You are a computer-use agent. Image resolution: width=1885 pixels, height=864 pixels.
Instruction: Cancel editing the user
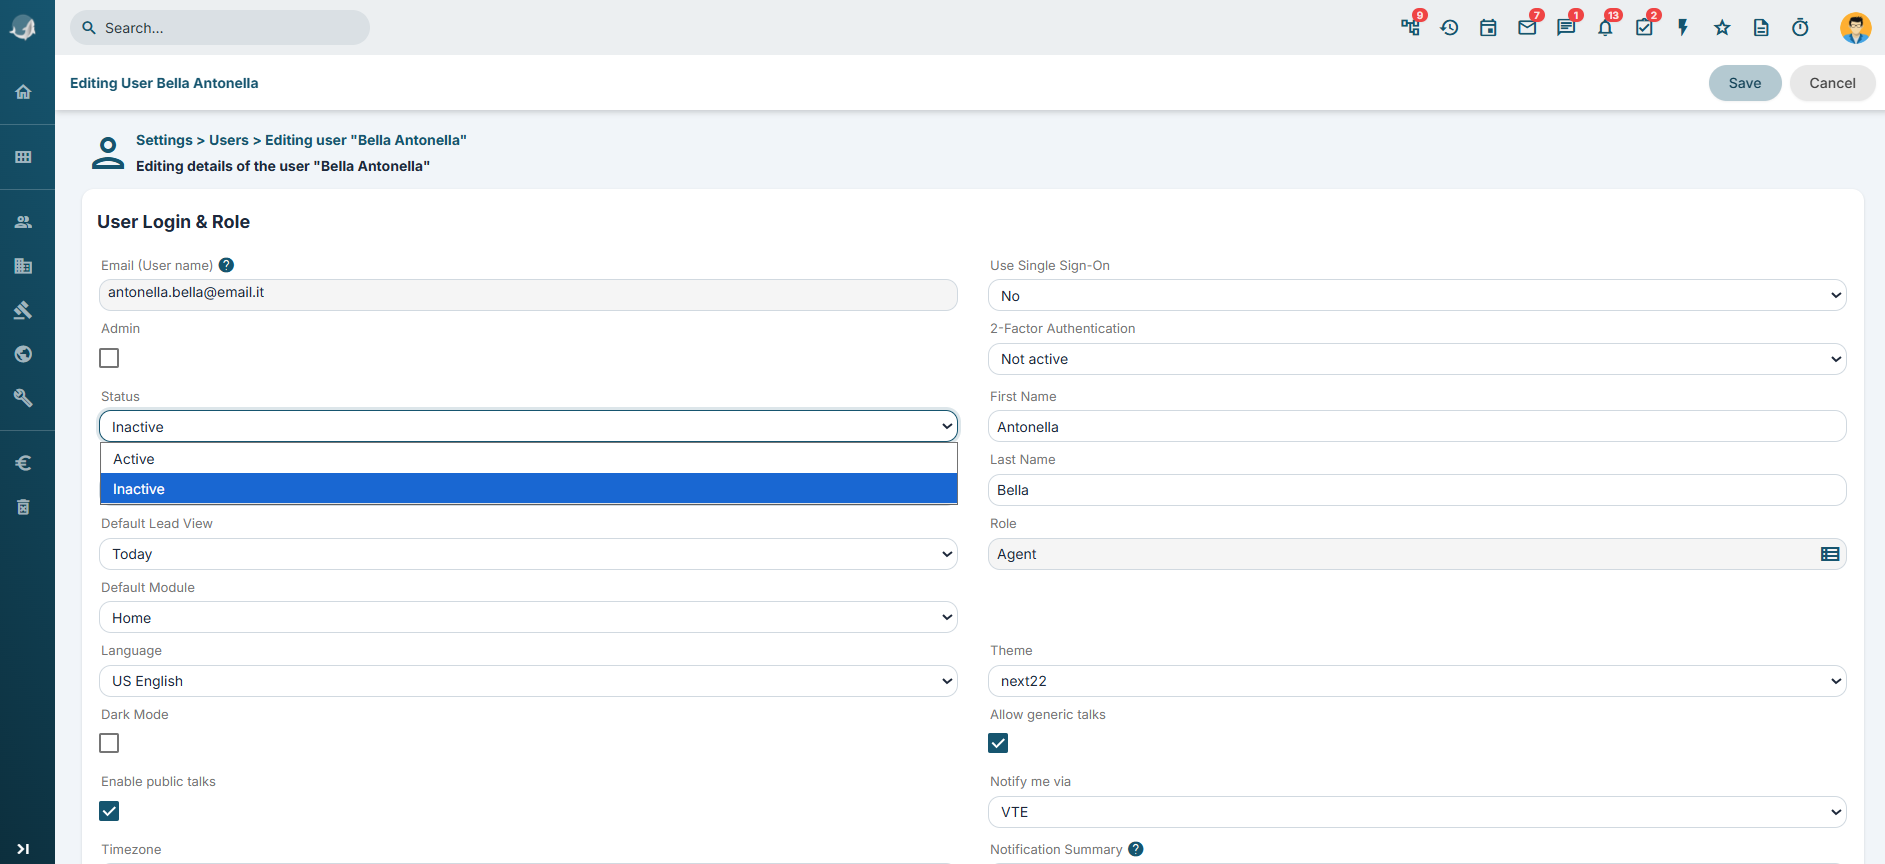click(1832, 83)
